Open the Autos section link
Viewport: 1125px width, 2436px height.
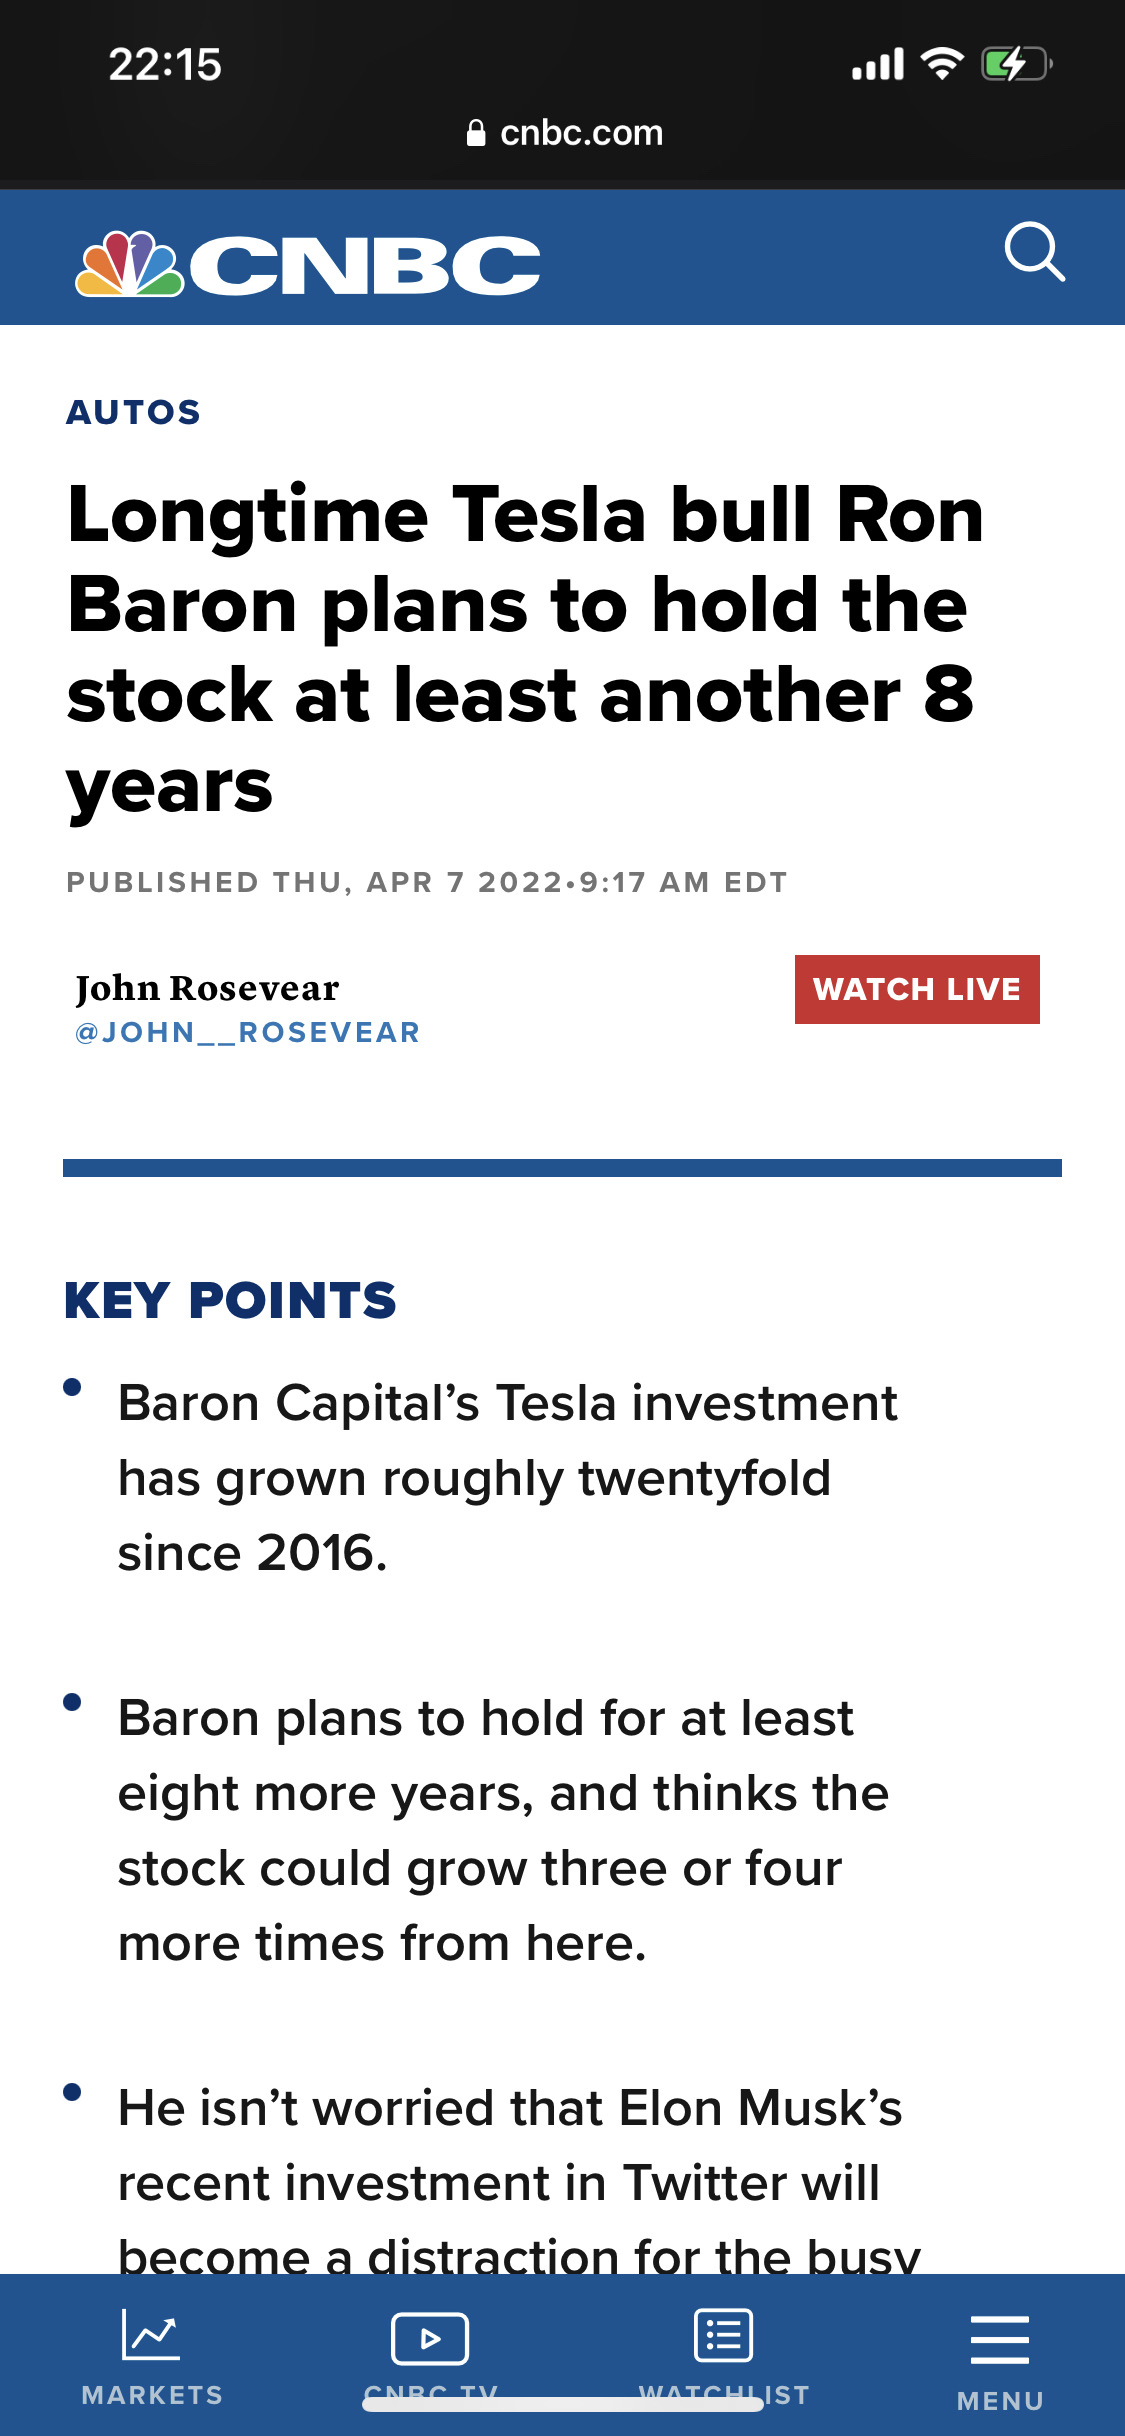tap(134, 412)
